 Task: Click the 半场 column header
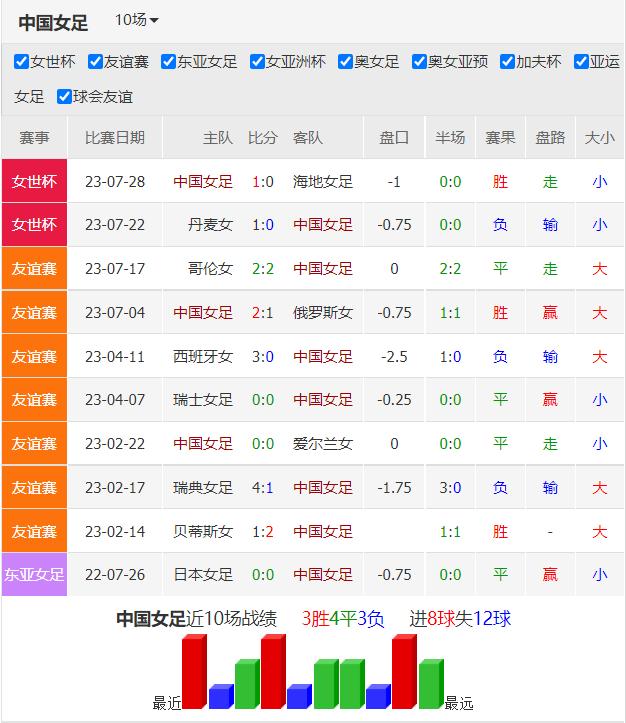click(450, 137)
